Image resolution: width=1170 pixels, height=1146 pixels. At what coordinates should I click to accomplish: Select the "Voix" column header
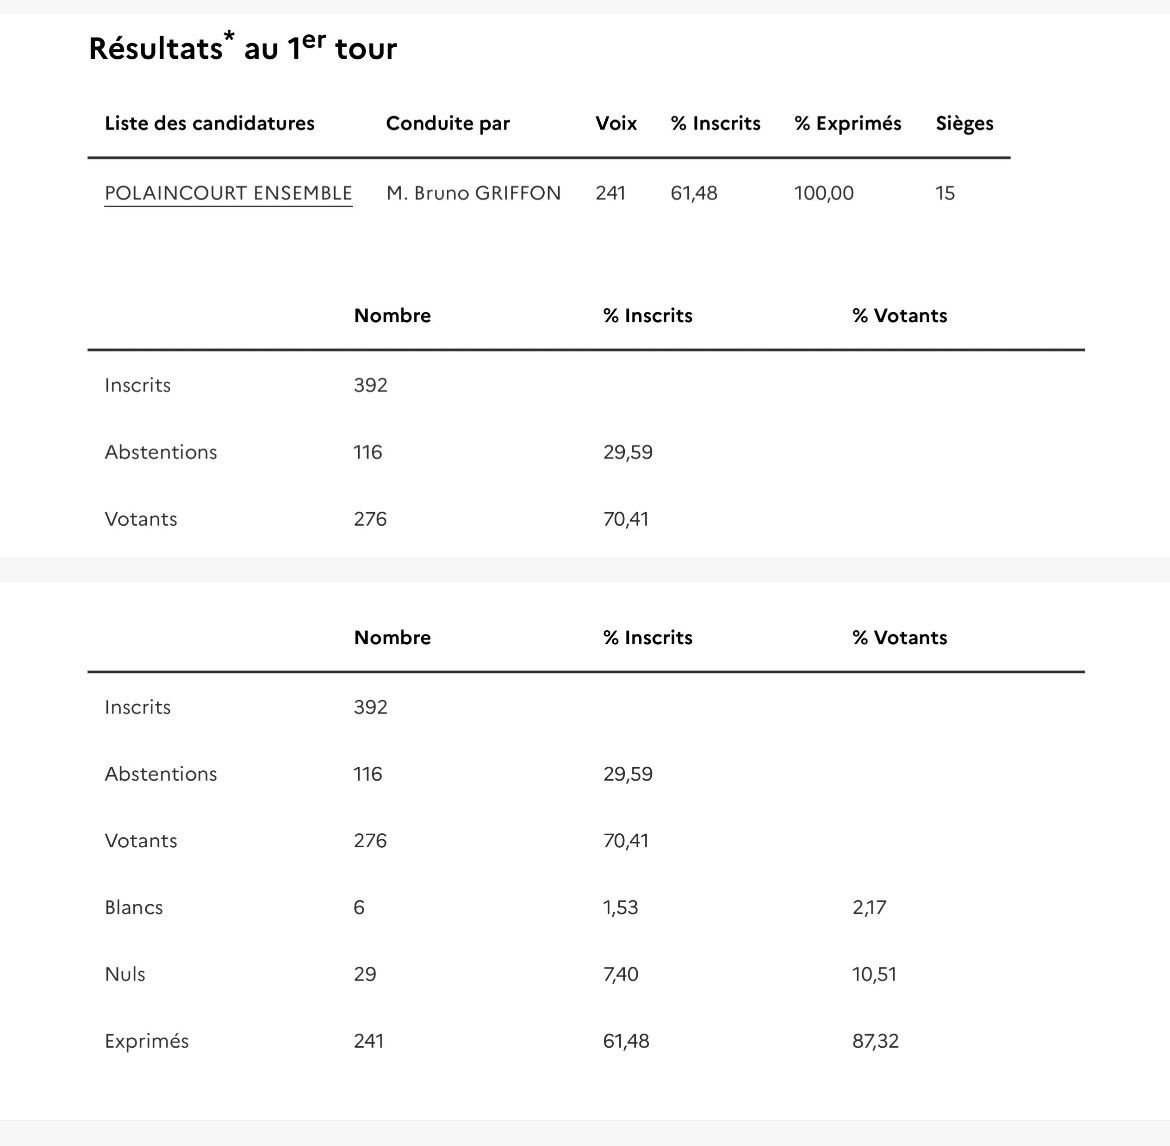coord(616,123)
